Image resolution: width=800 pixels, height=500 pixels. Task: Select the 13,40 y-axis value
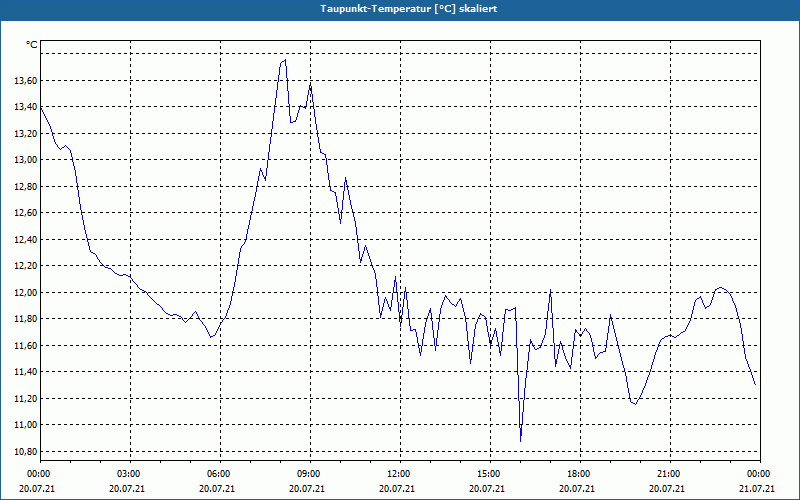26,107
